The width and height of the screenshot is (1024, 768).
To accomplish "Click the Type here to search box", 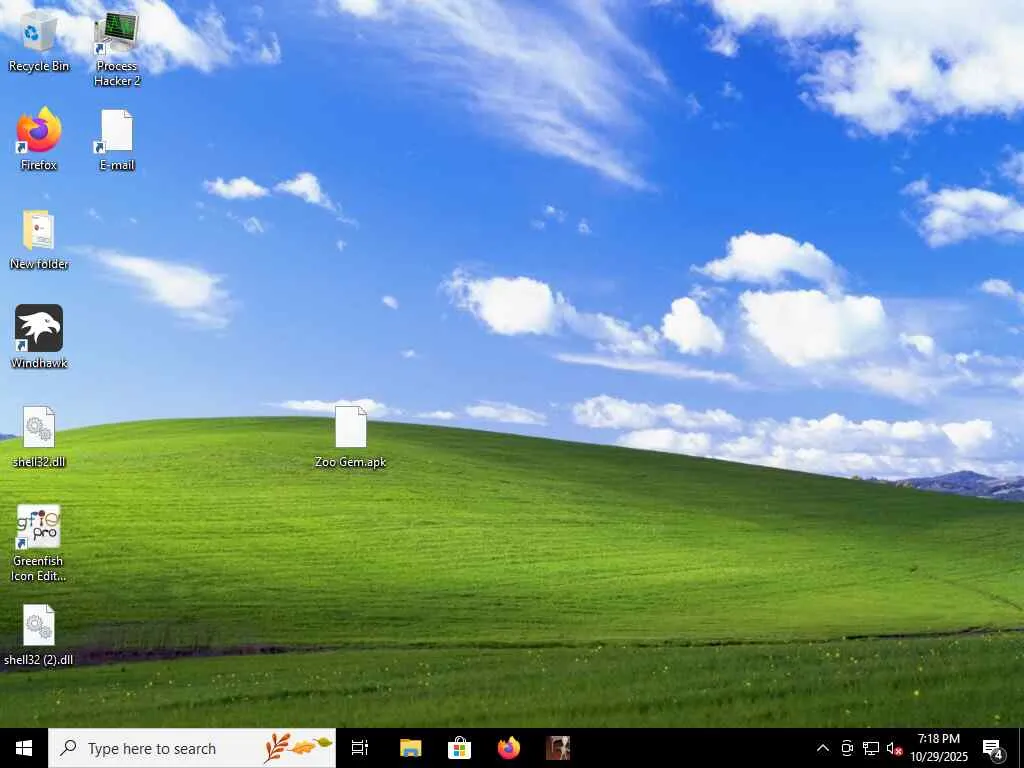I will pos(192,748).
